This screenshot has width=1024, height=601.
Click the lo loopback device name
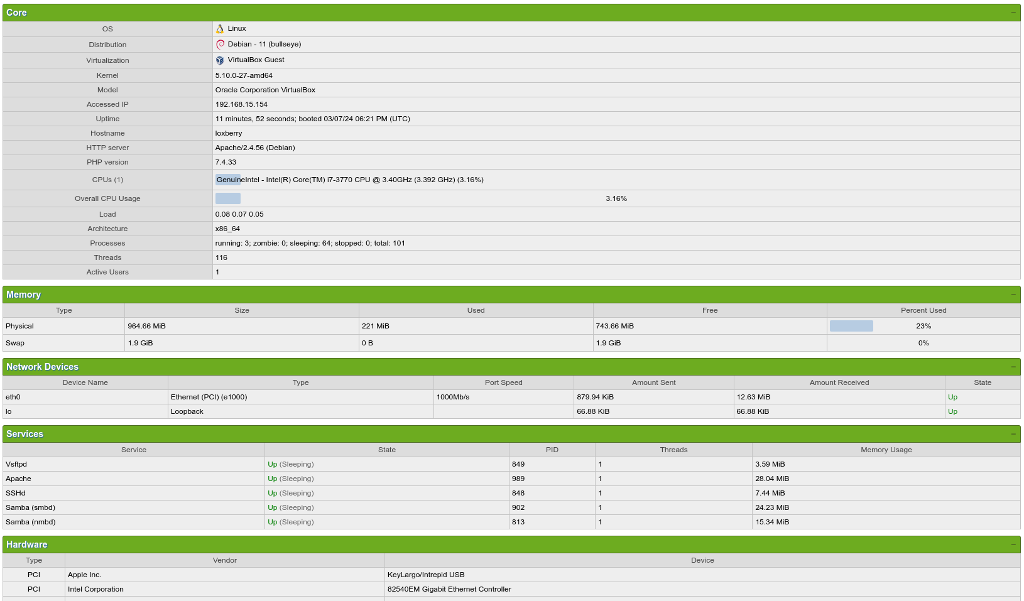[8, 412]
